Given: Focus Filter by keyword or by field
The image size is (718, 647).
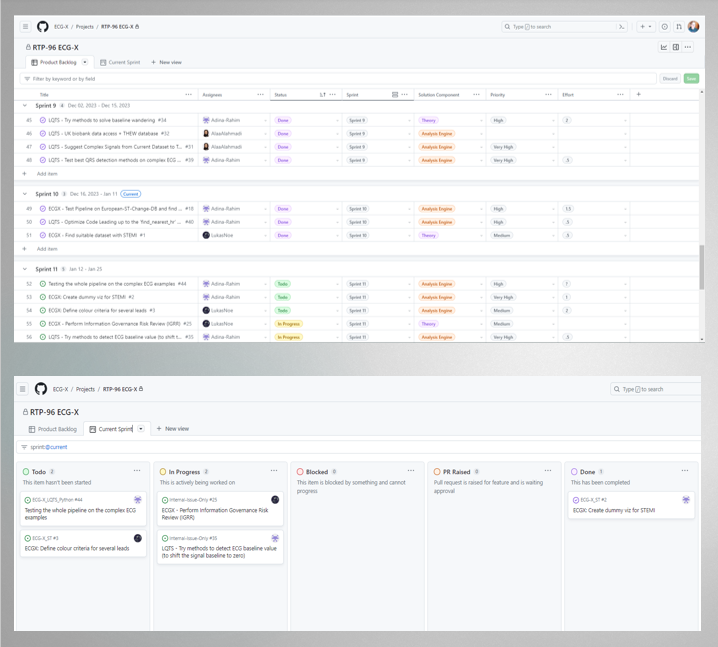Looking at the screenshot, I should click(338, 79).
